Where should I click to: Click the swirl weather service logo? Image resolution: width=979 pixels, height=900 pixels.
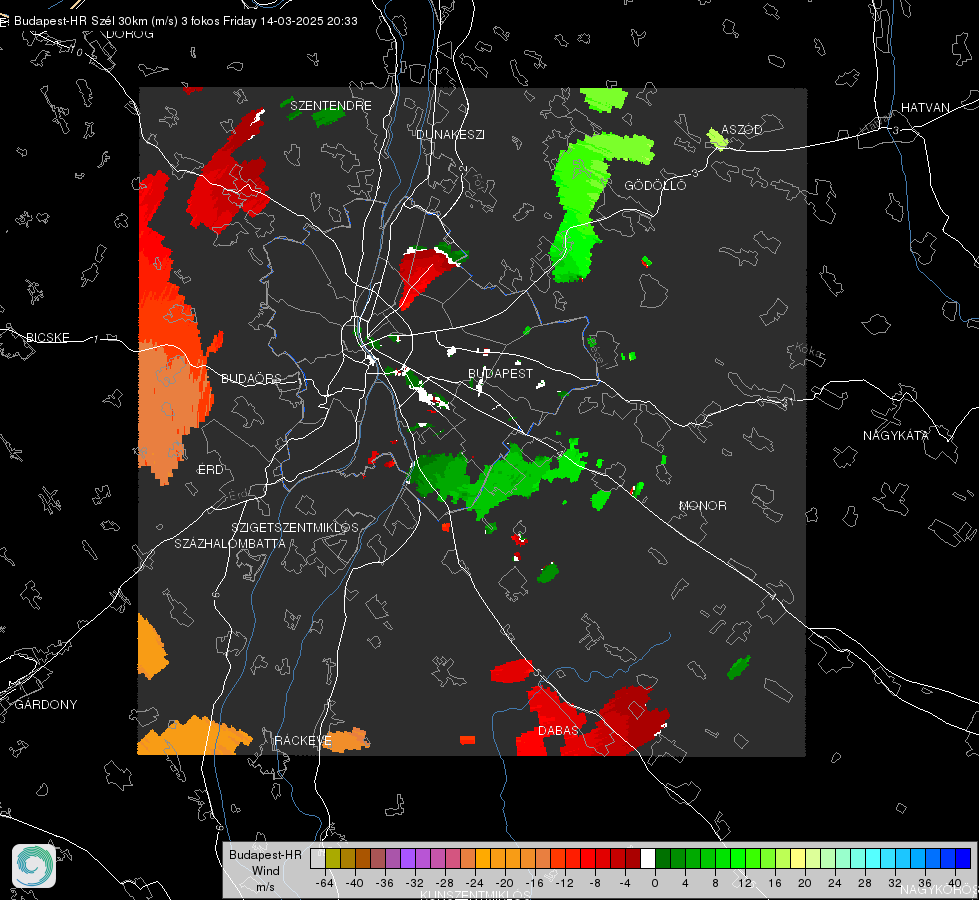(x=34, y=866)
